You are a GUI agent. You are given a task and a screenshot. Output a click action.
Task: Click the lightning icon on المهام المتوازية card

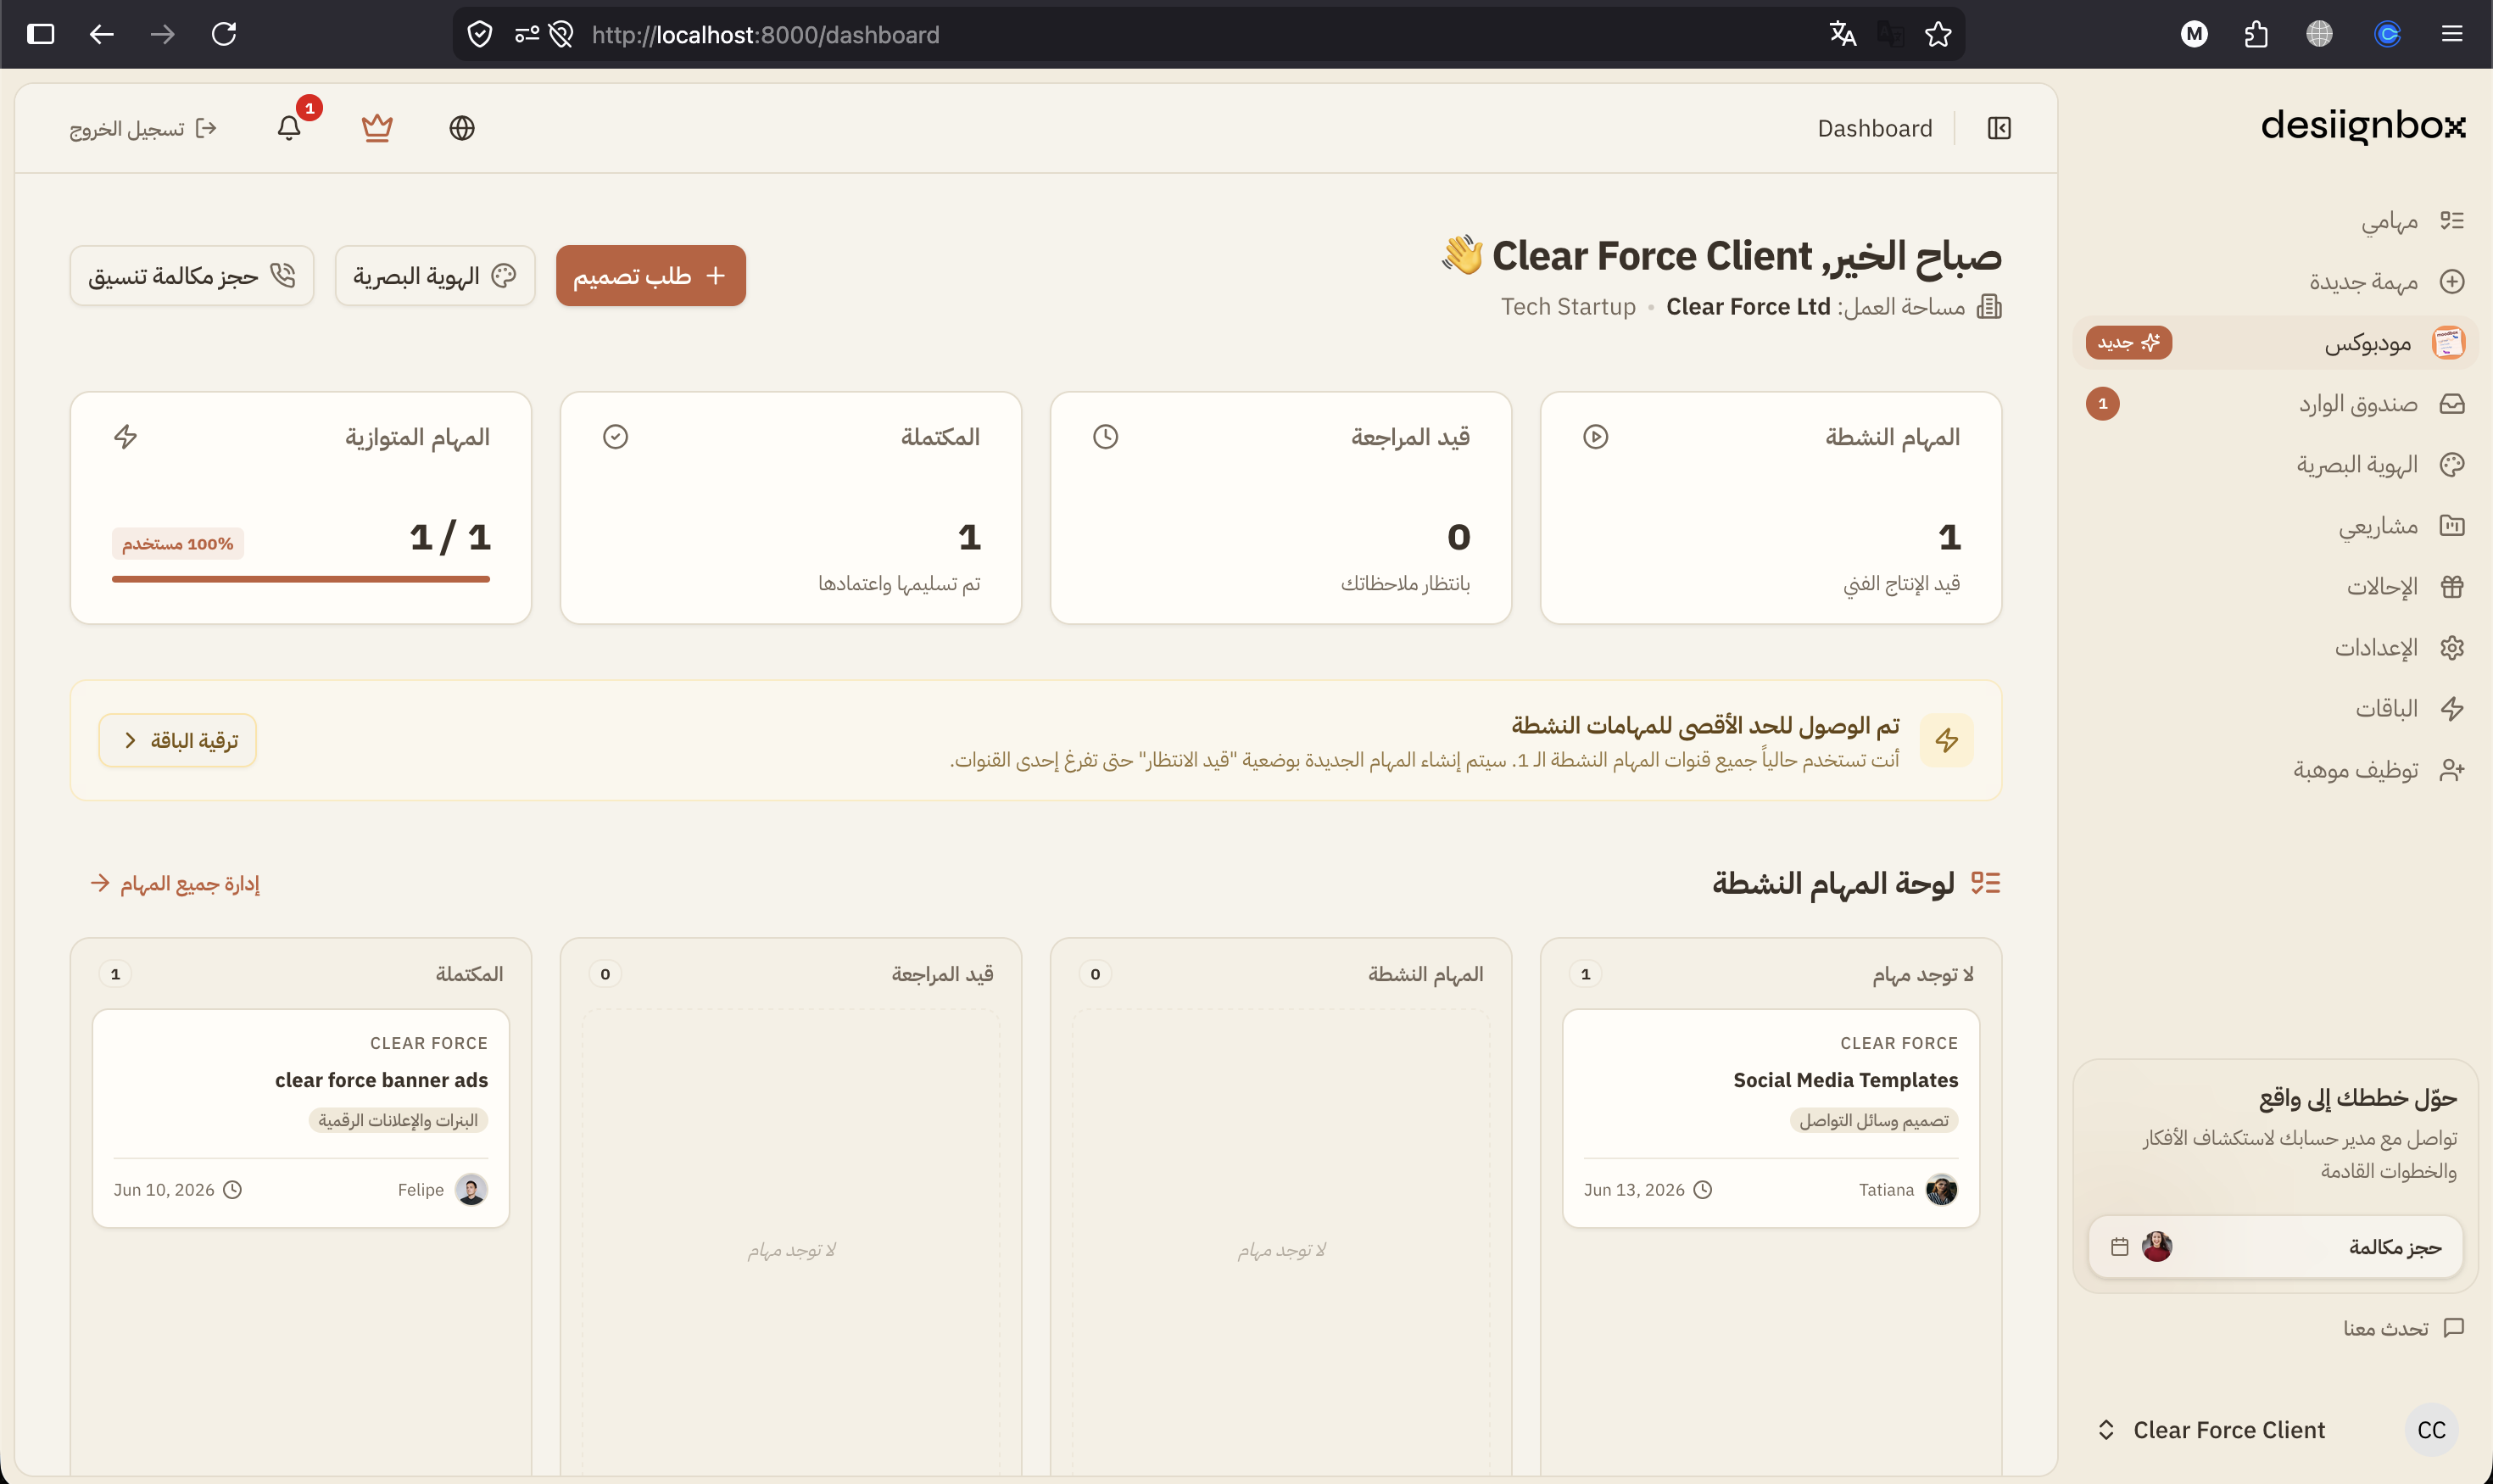[125, 437]
